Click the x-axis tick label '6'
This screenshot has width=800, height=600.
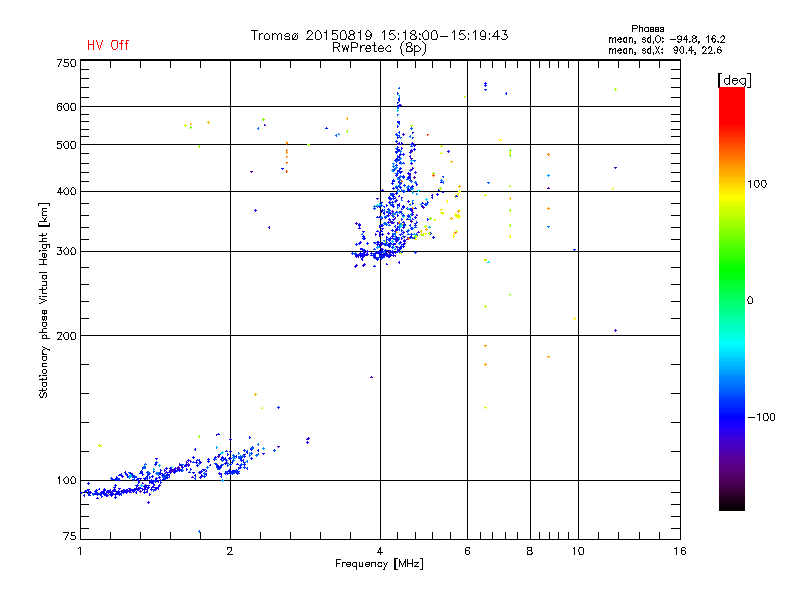tap(467, 551)
